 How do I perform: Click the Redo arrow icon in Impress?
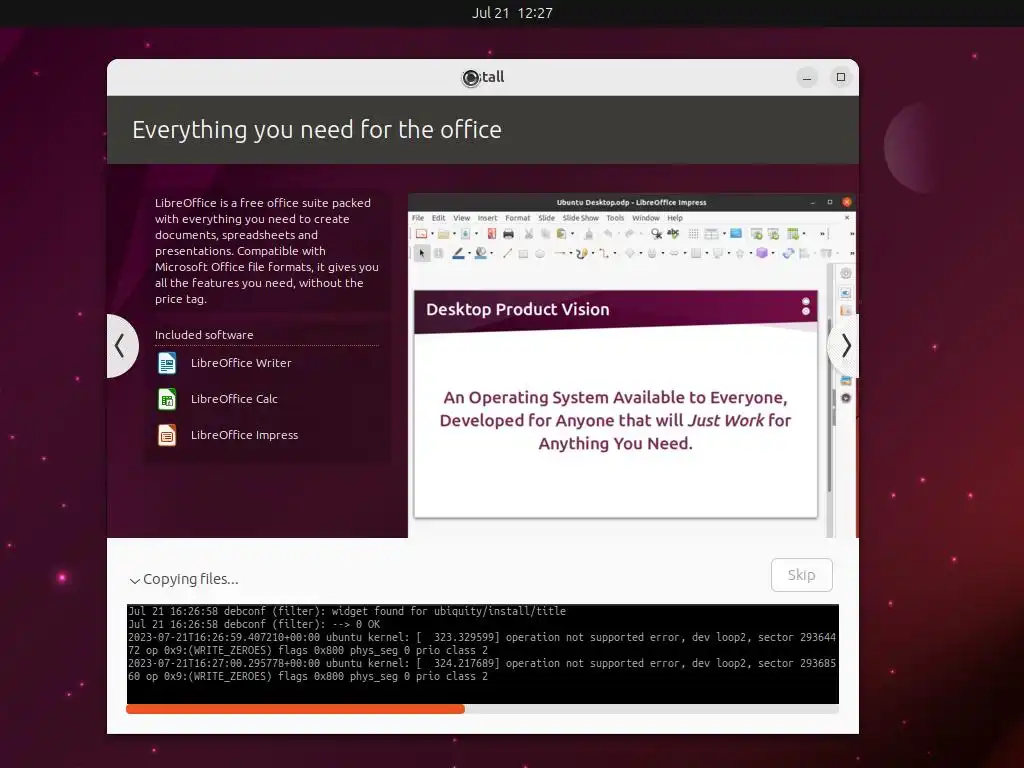click(630, 234)
